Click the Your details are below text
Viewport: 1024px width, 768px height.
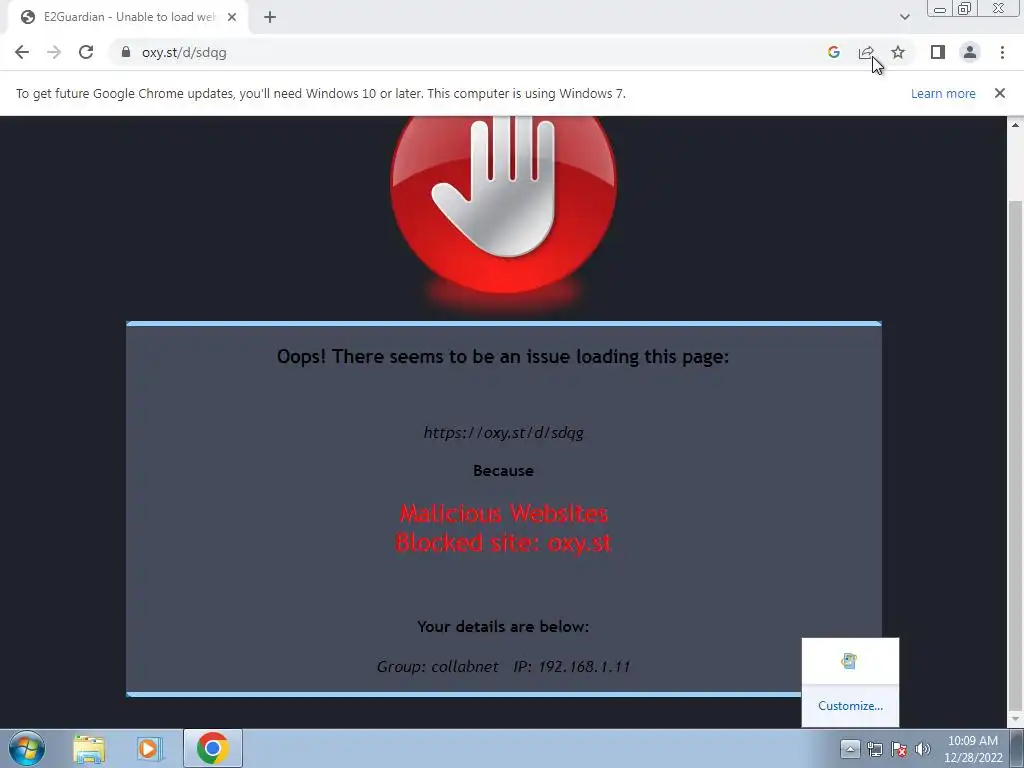click(503, 626)
